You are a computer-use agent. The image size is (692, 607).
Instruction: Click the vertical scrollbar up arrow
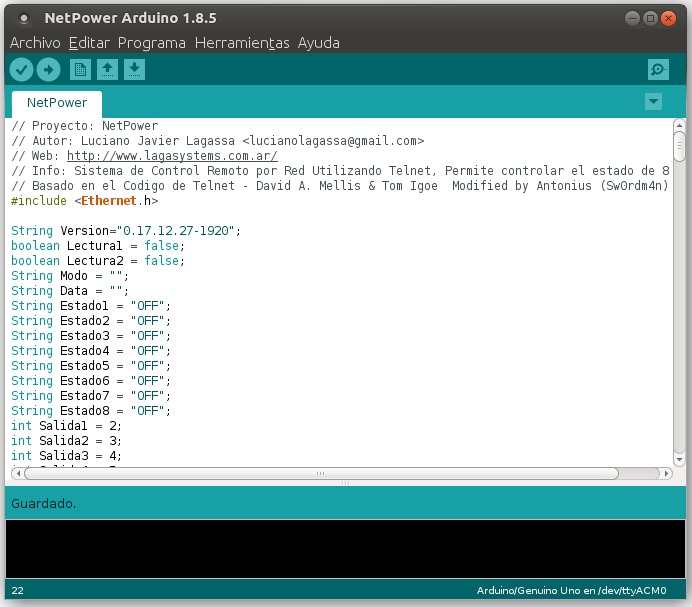coord(679,125)
